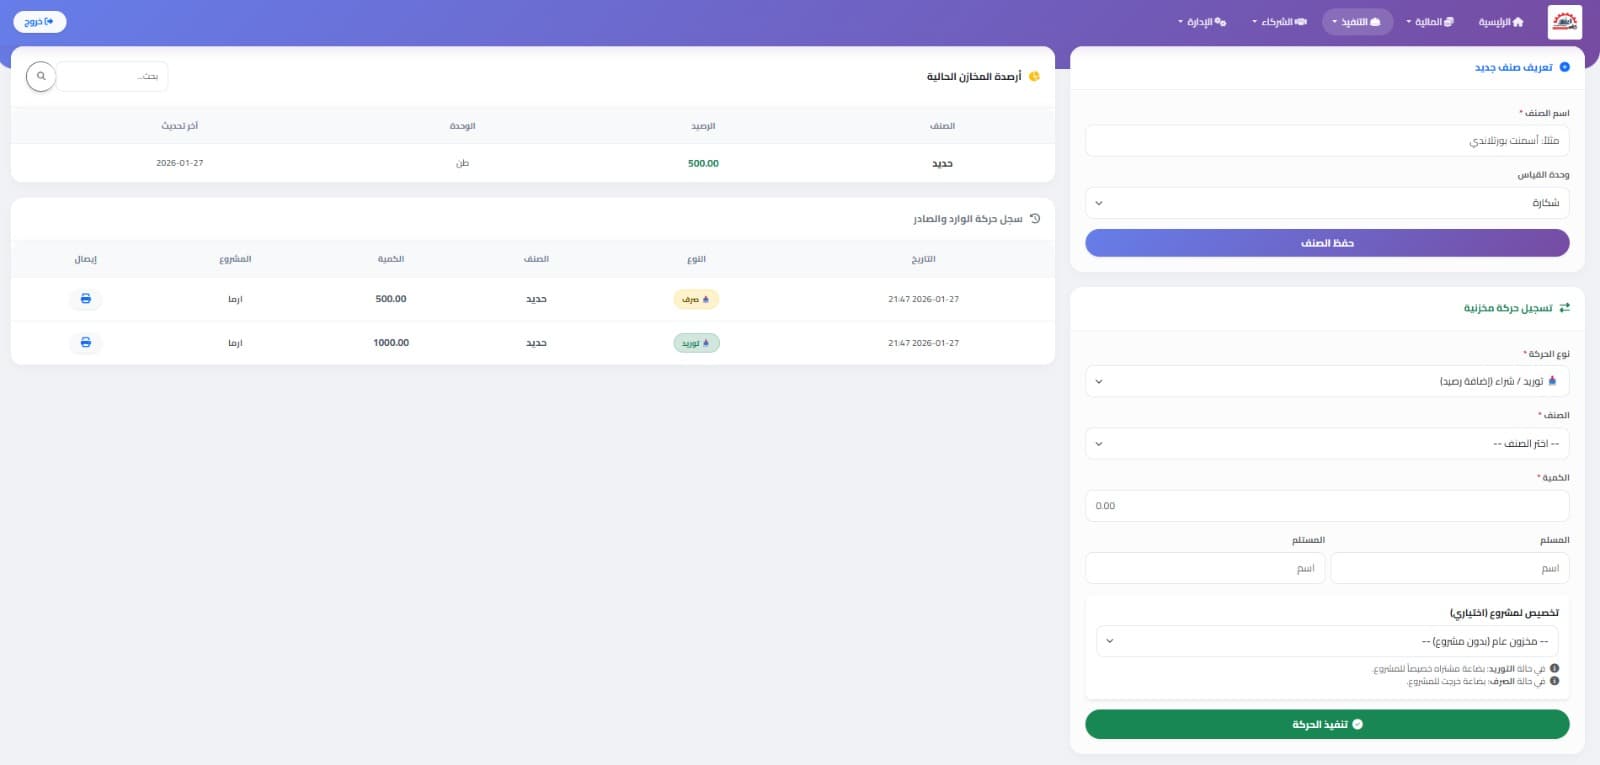This screenshot has height=765, width=1600.
Task: Print receipt for the 1000.00 توريد row
Action: pyautogui.click(x=86, y=343)
